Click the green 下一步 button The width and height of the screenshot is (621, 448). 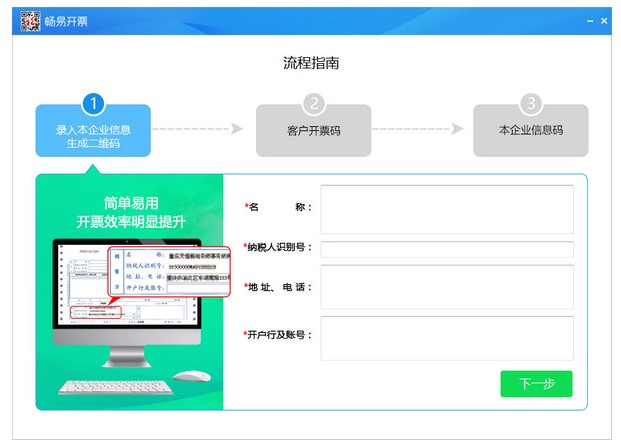tap(536, 383)
